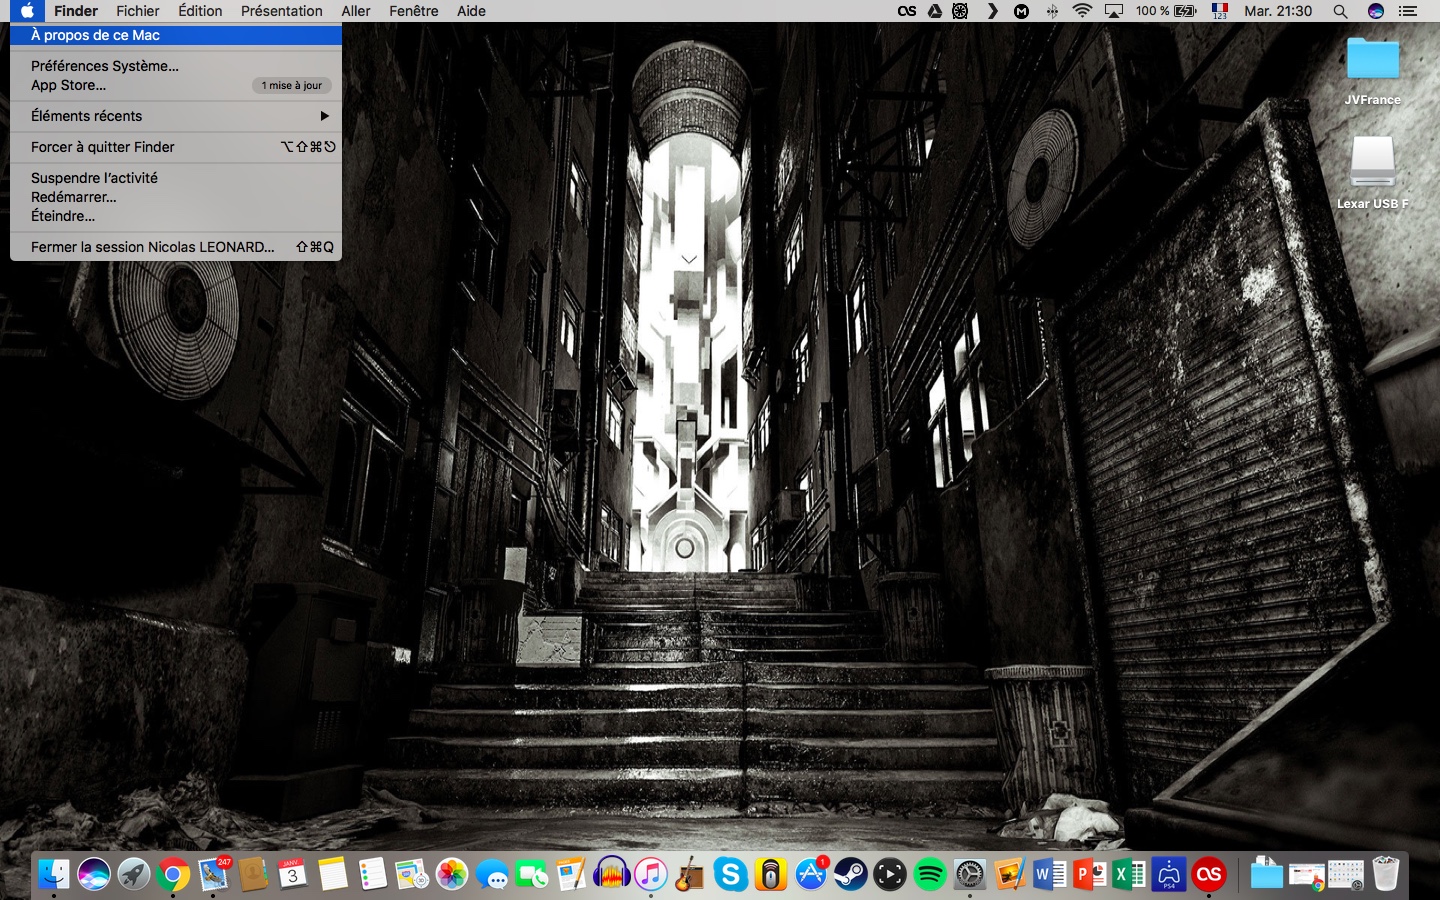Launch Microsoft Word from the Dock
Viewport: 1440px width, 900px height.
(x=1050, y=875)
